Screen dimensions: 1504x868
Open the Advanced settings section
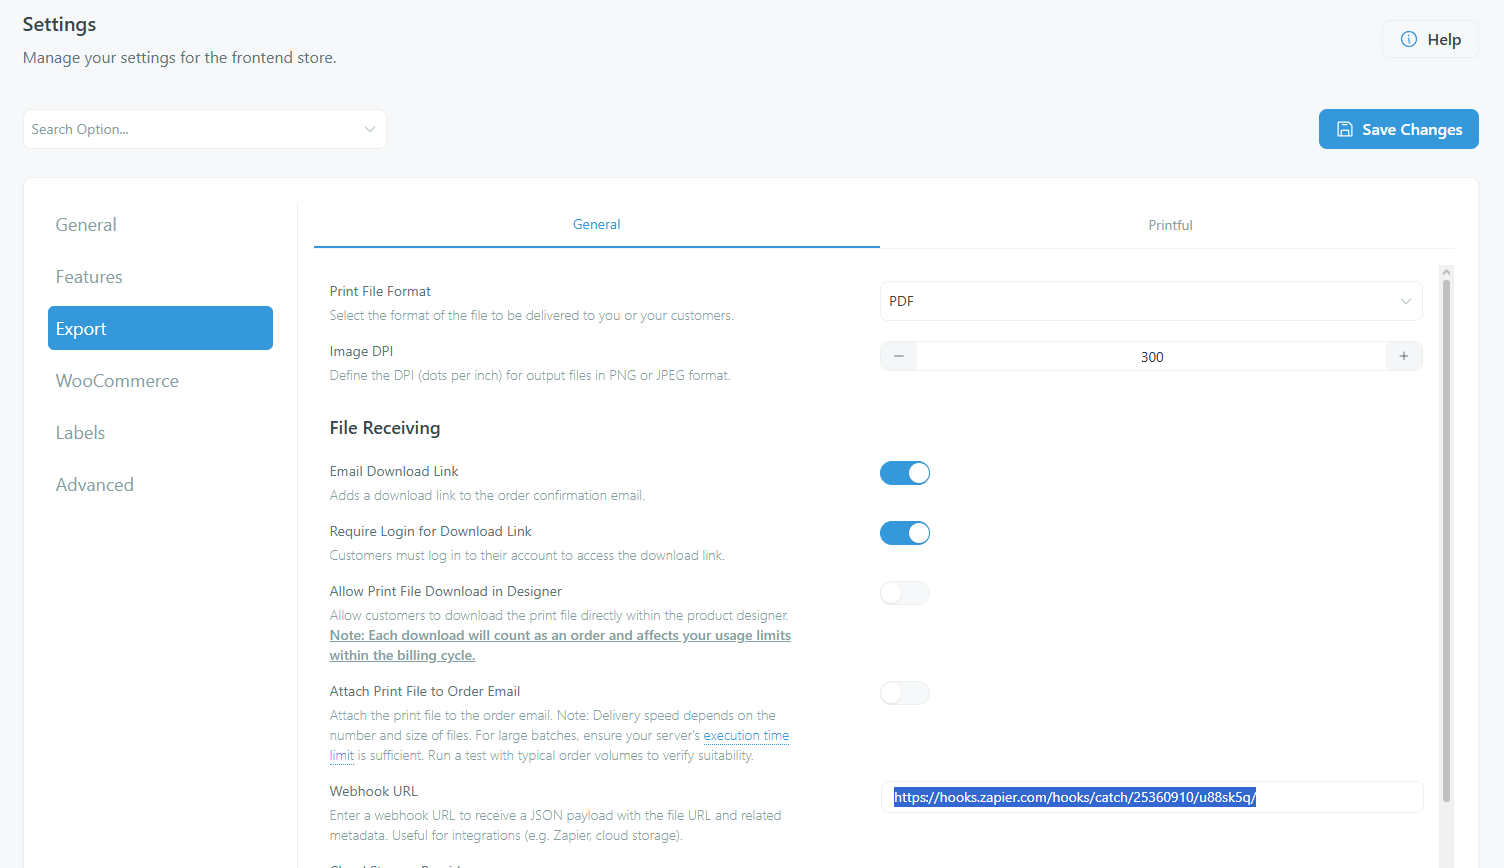coord(160,485)
